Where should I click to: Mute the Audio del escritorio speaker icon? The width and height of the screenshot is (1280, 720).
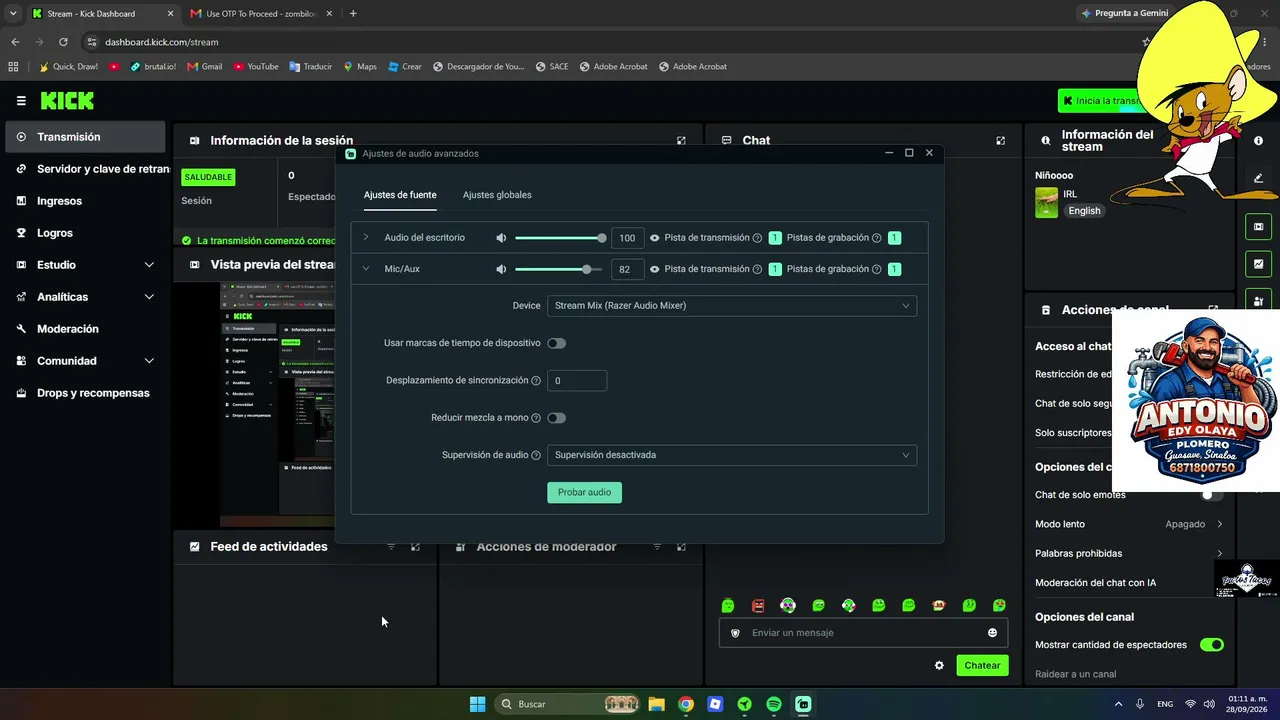[501, 238]
